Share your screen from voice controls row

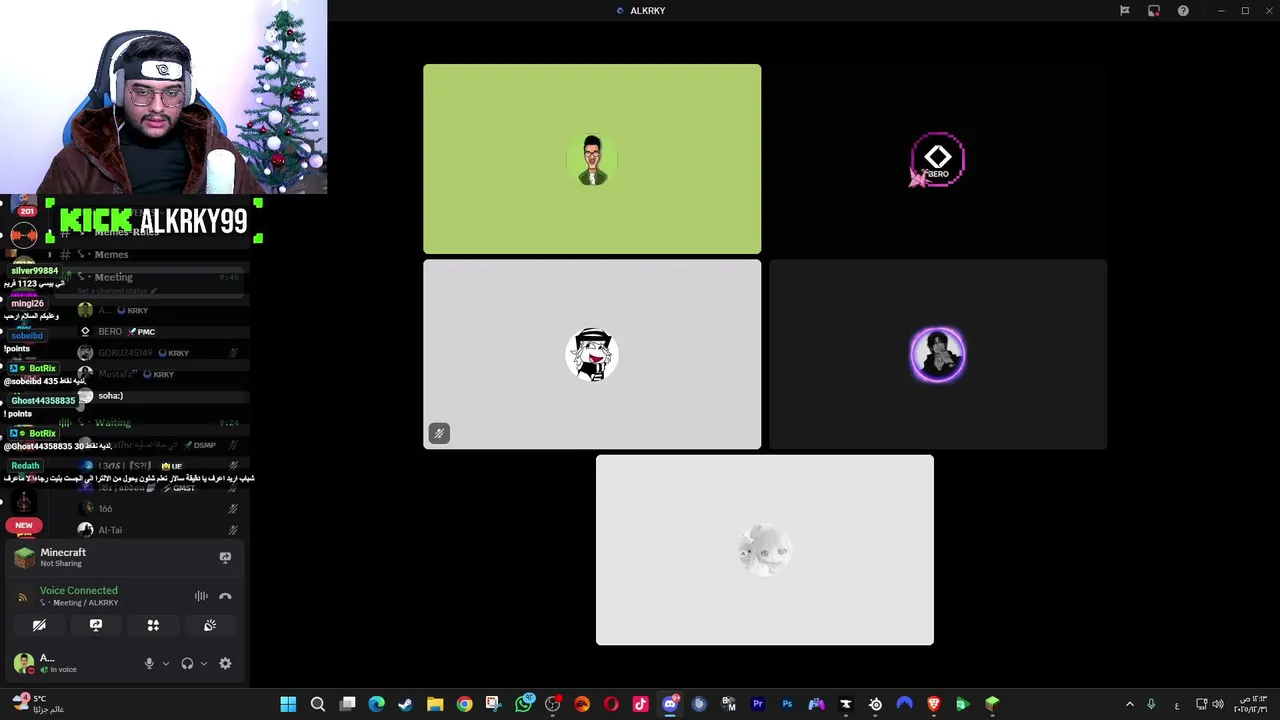[96, 625]
